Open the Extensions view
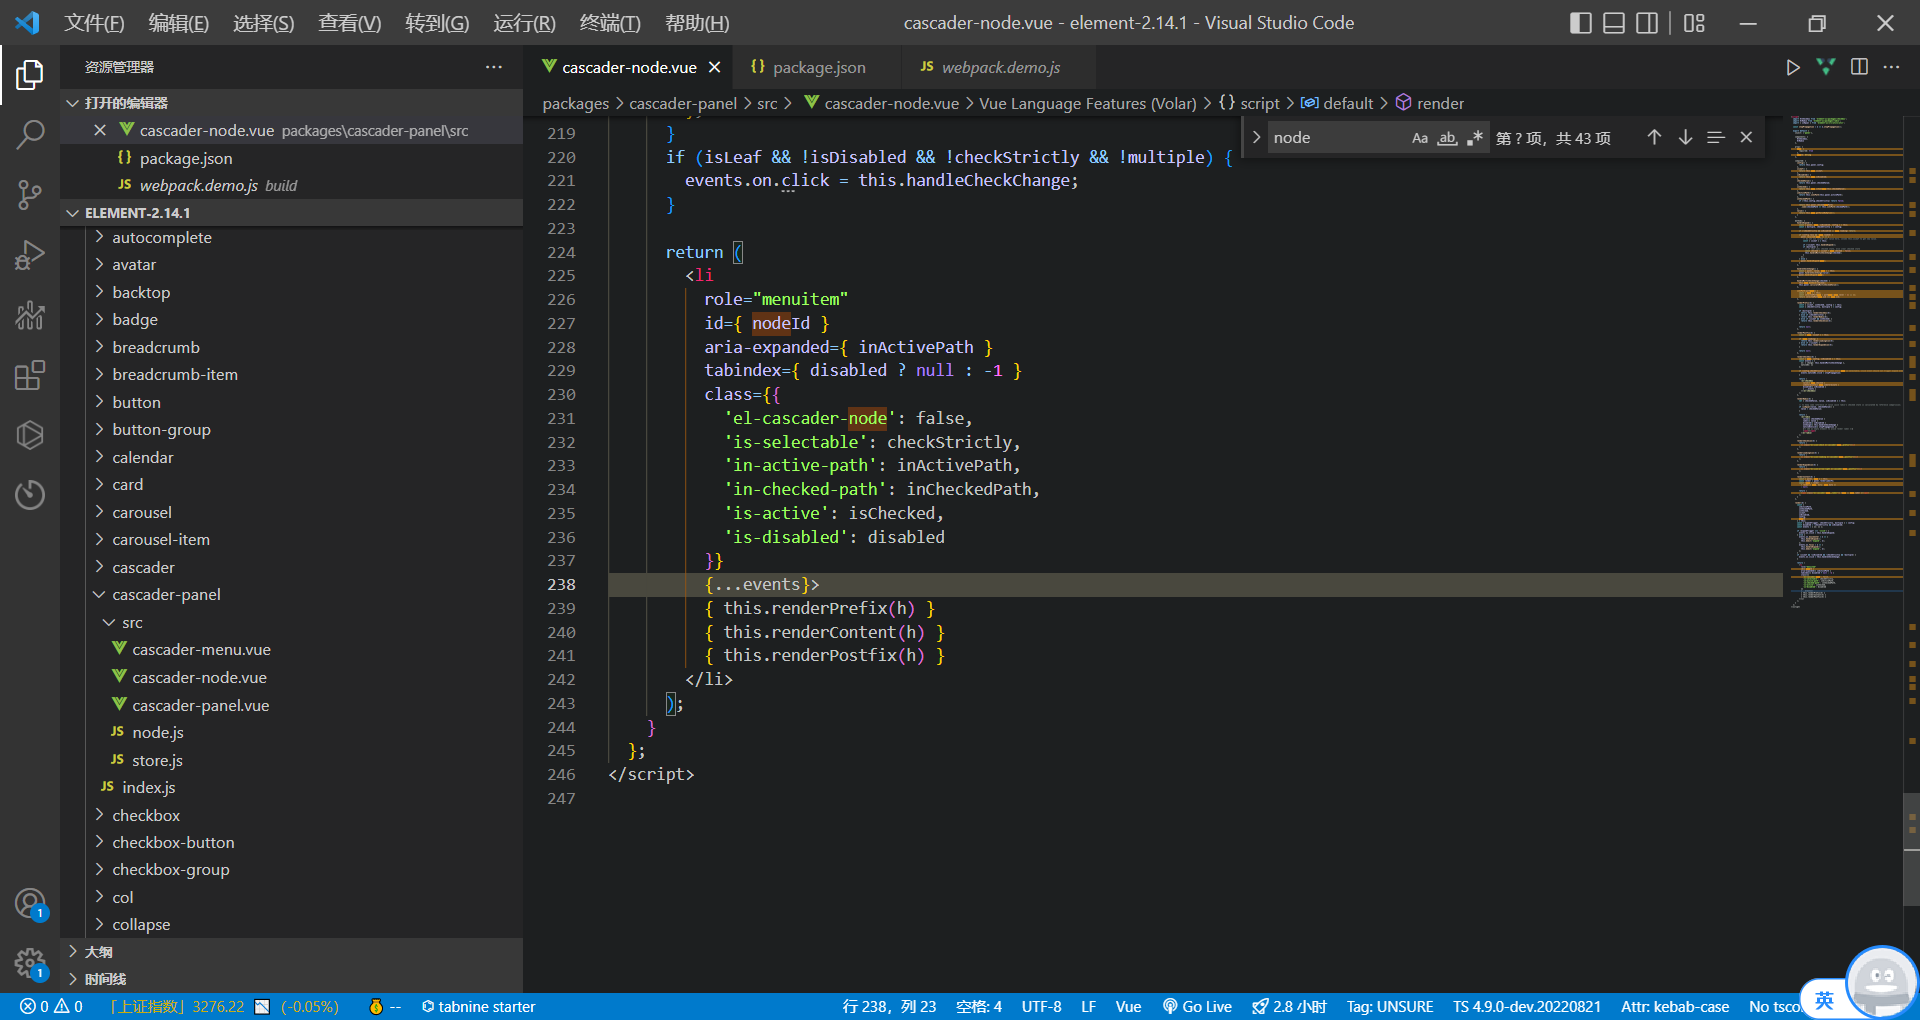1920x1020 pixels. (30, 376)
